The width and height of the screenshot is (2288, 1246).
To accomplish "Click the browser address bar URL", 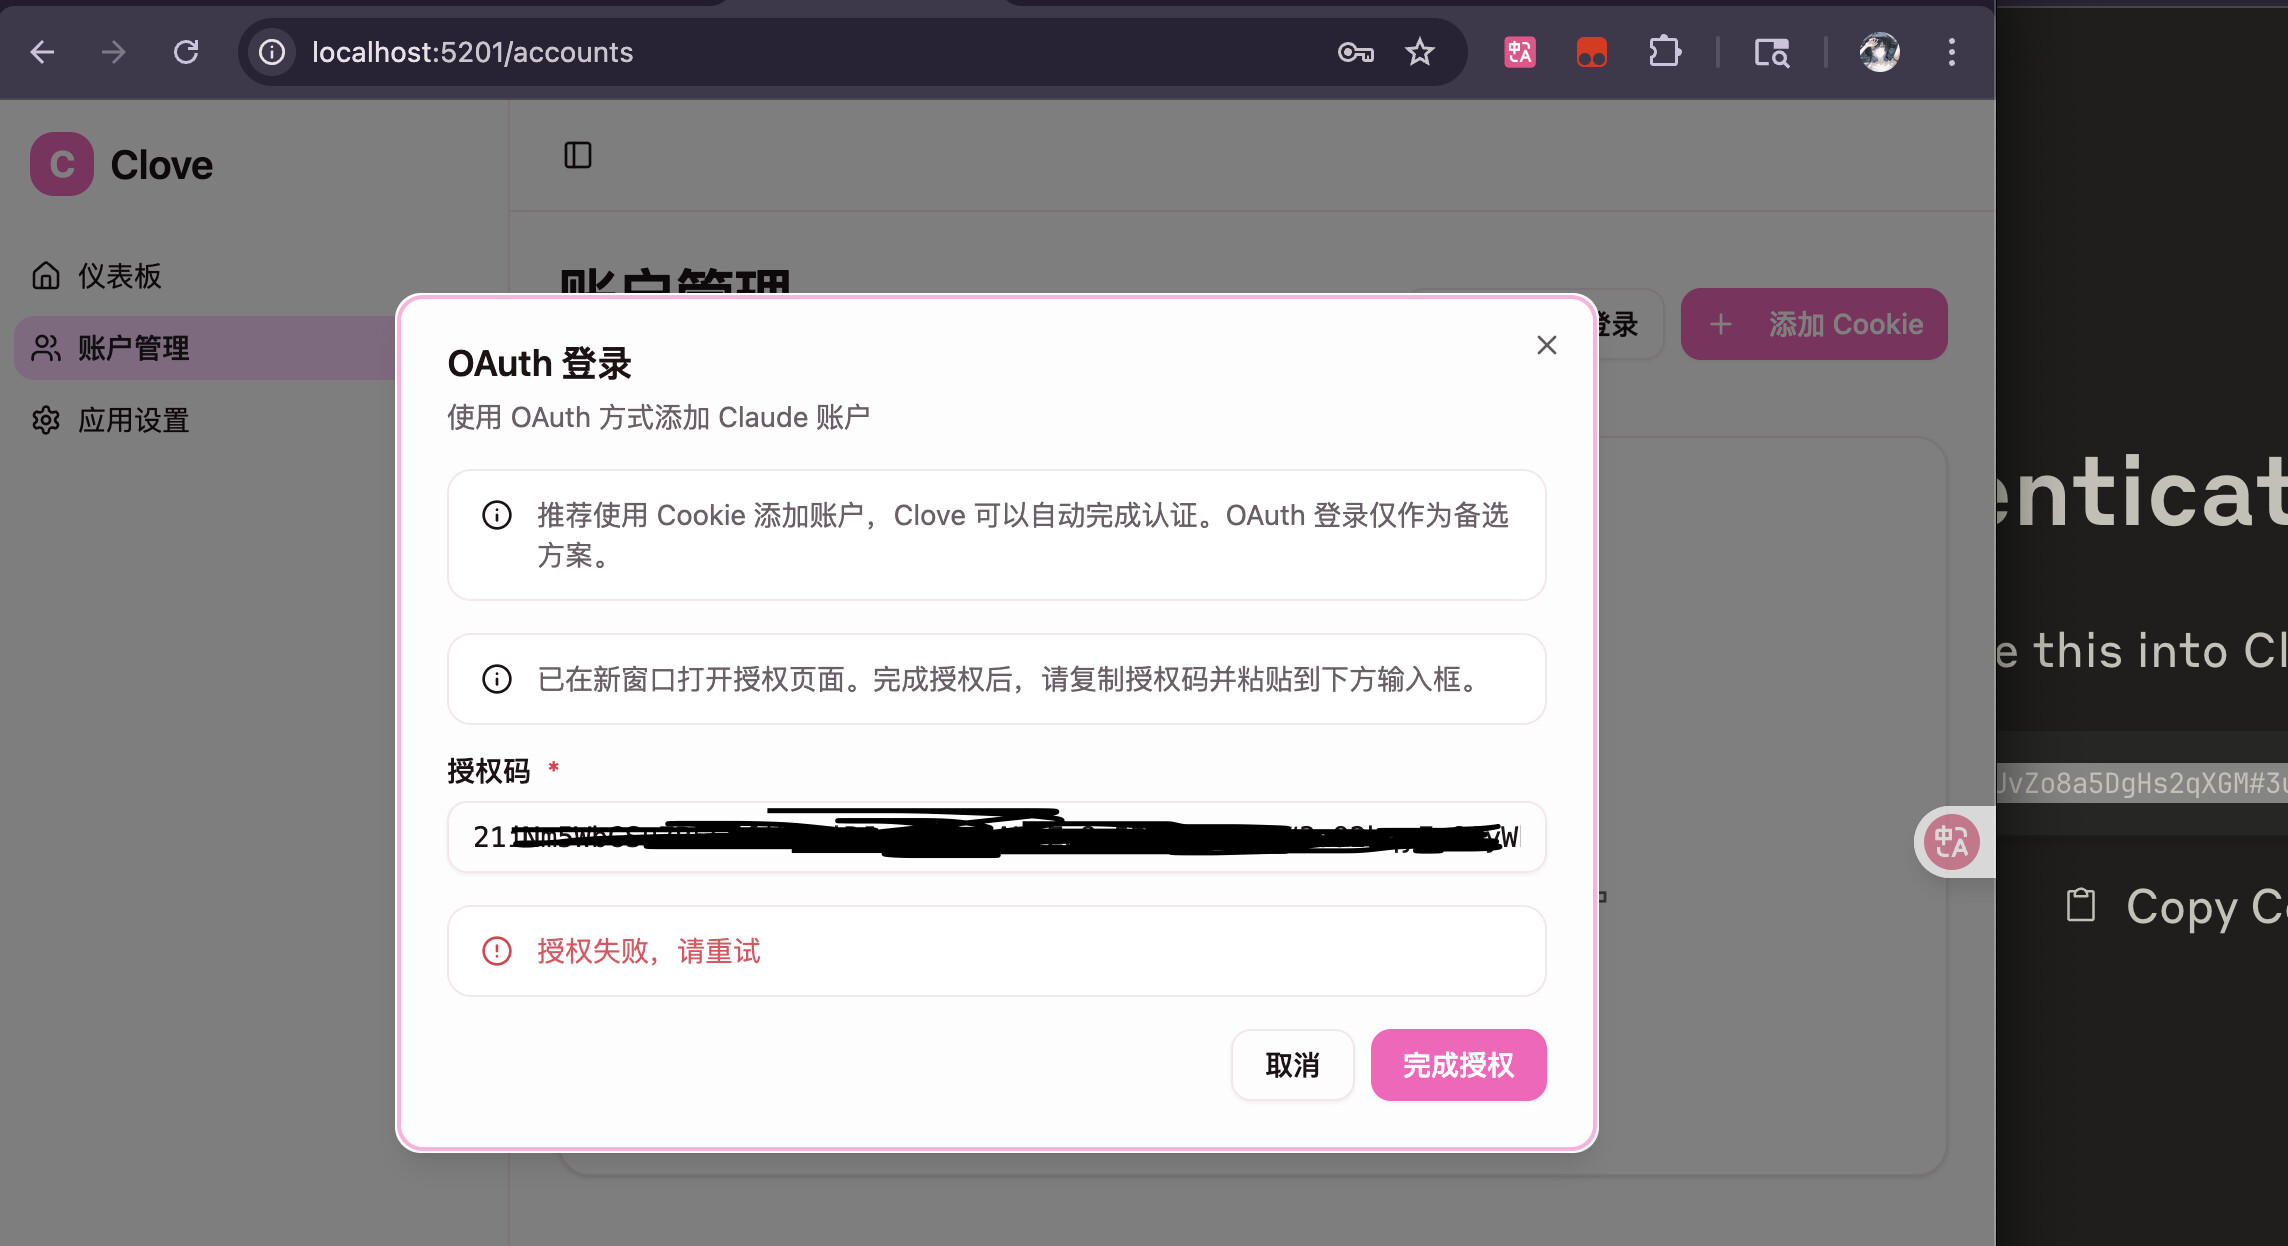I will (x=472, y=52).
